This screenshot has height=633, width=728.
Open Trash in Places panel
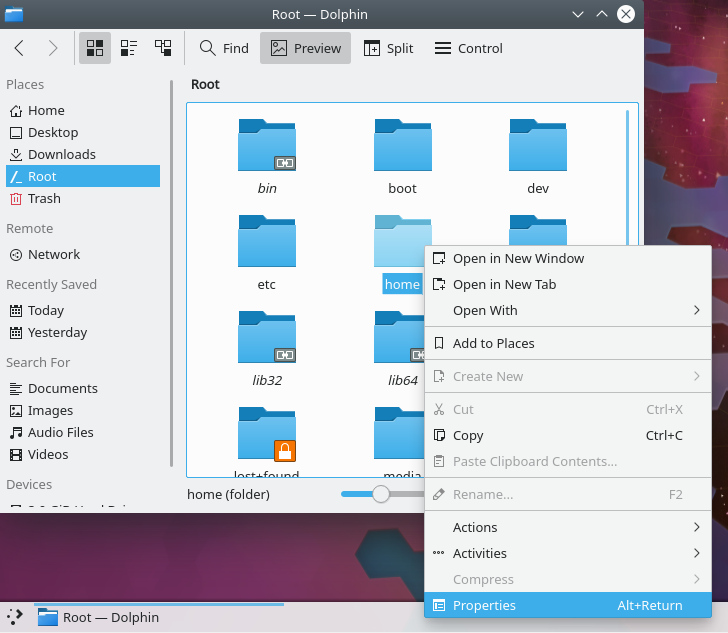(83, 199)
